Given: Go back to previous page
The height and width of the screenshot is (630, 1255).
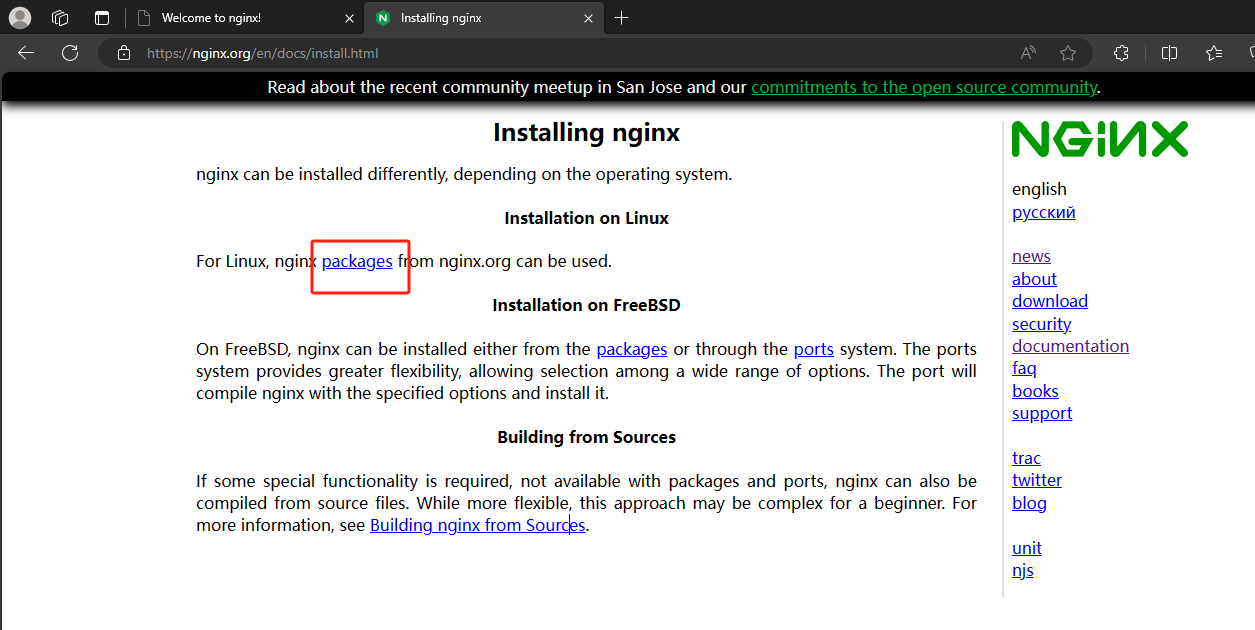Looking at the screenshot, I should click(26, 53).
